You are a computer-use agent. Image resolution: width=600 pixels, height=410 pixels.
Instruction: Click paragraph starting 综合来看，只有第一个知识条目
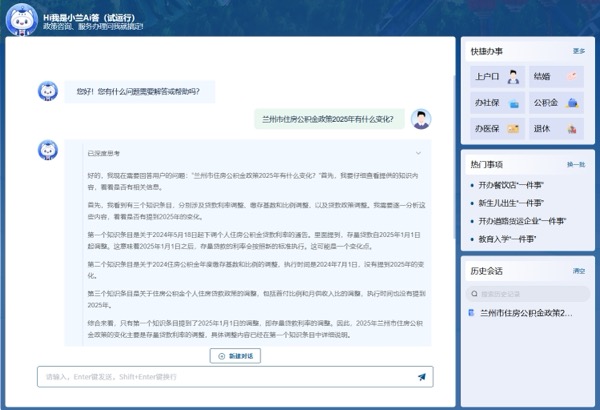(255, 329)
